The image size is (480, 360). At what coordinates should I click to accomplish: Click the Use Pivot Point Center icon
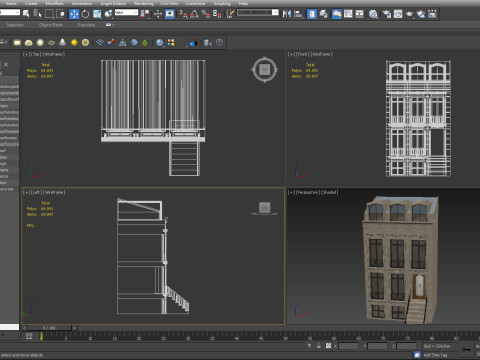click(x=145, y=14)
